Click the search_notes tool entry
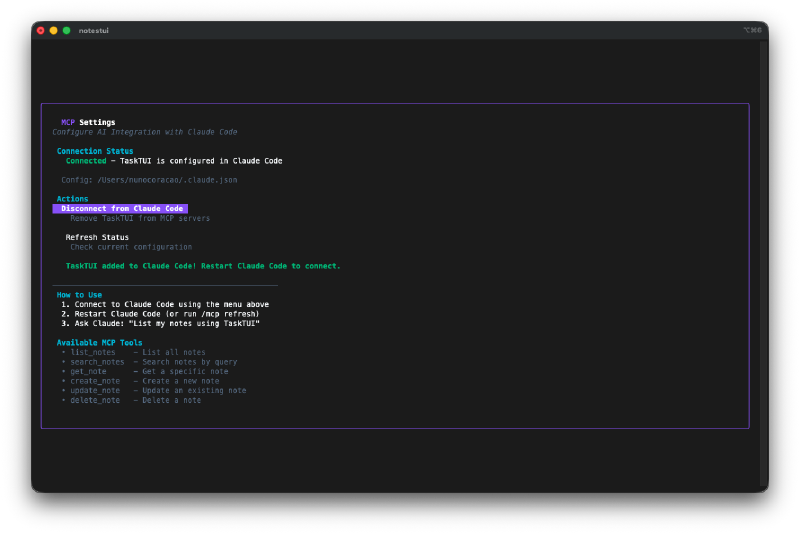 (149, 362)
